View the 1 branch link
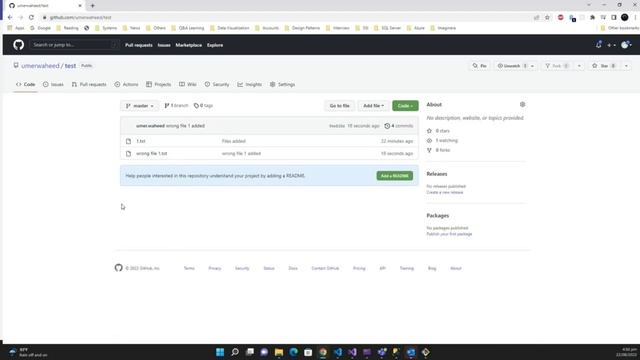 (x=176, y=106)
